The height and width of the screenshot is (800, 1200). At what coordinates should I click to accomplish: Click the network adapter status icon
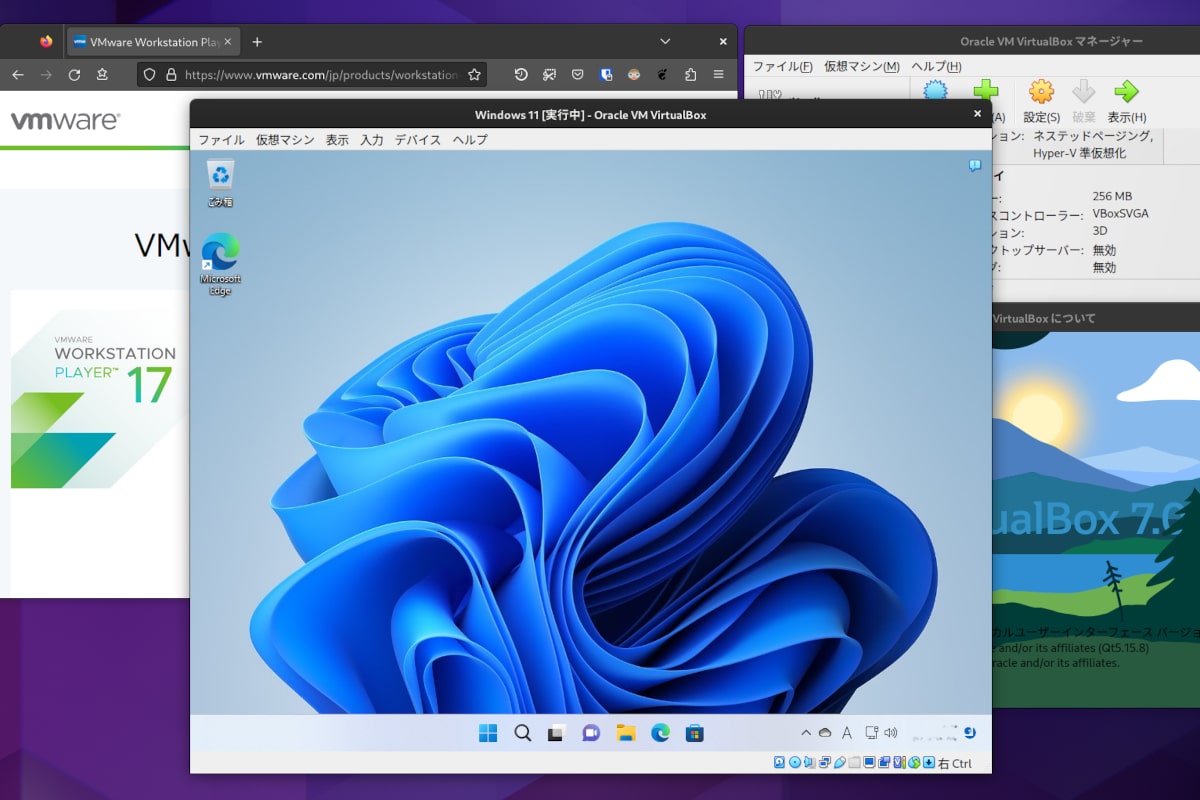click(824, 763)
